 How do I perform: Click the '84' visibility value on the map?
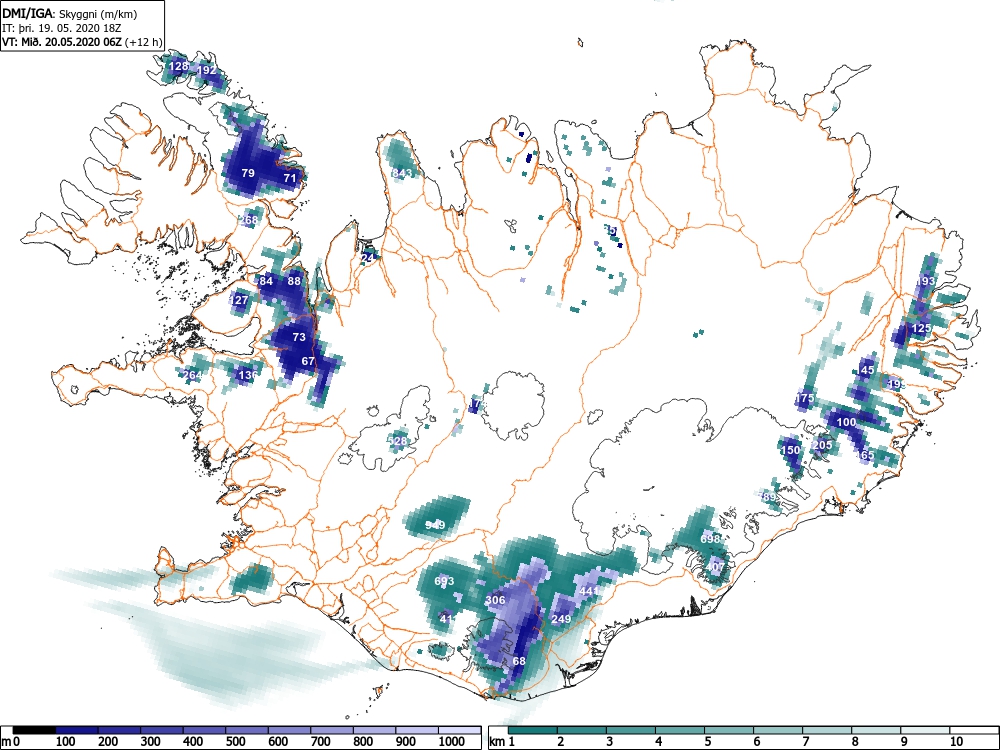266,281
